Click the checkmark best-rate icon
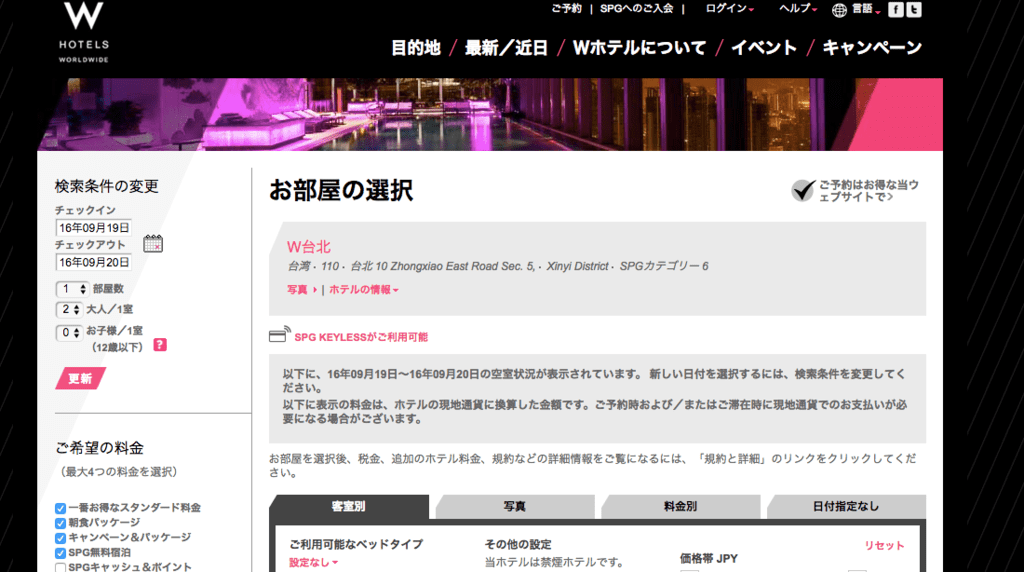 point(803,190)
